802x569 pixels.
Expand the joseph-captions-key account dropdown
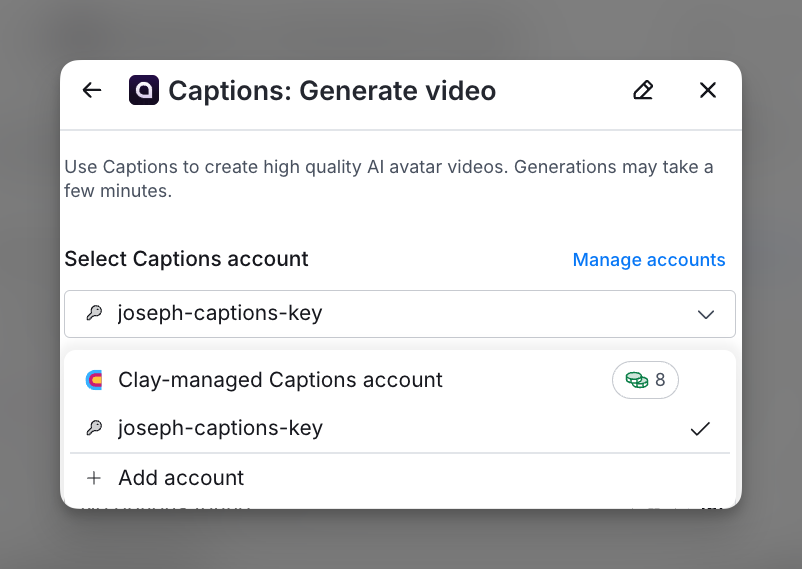(x=400, y=314)
